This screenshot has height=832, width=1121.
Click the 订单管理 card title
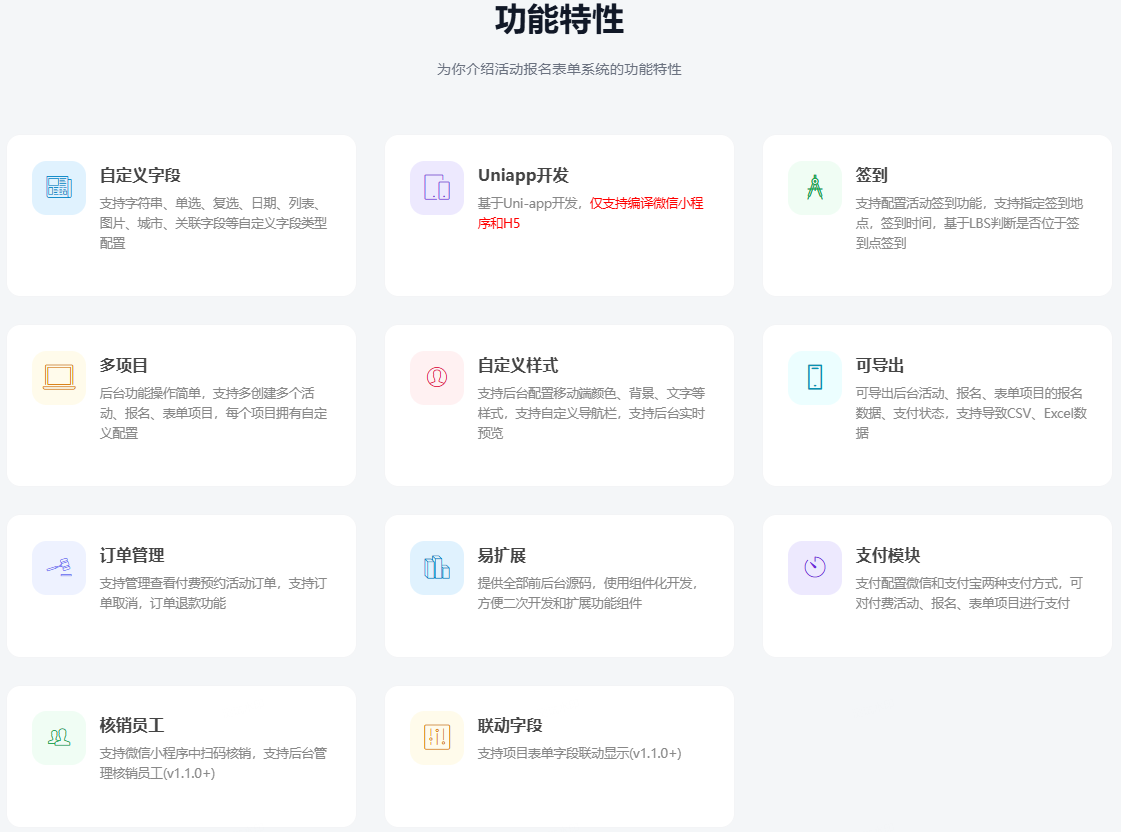pyautogui.click(x=132, y=556)
